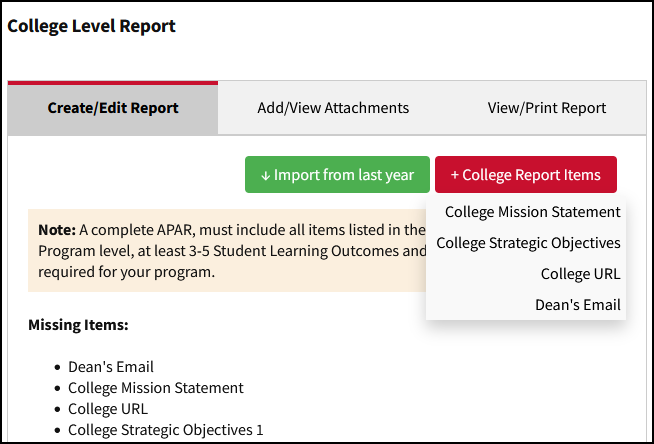
Task: Click Dean's Email in missing items list
Action: pyautogui.click(x=111, y=367)
